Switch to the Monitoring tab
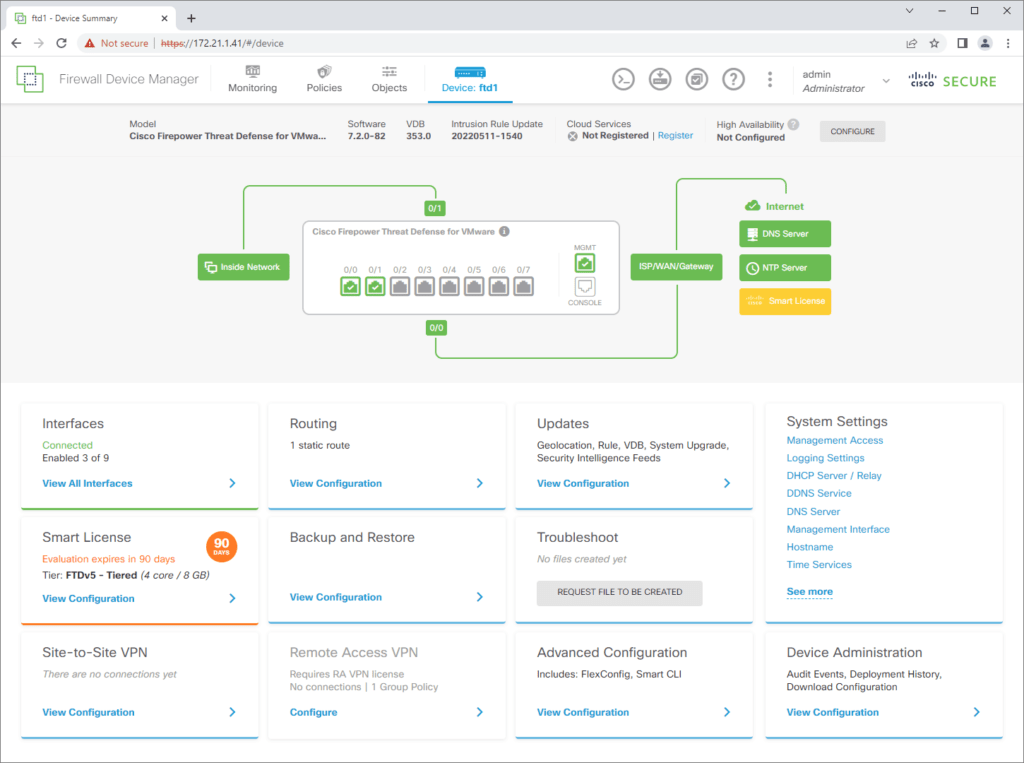 click(x=252, y=80)
